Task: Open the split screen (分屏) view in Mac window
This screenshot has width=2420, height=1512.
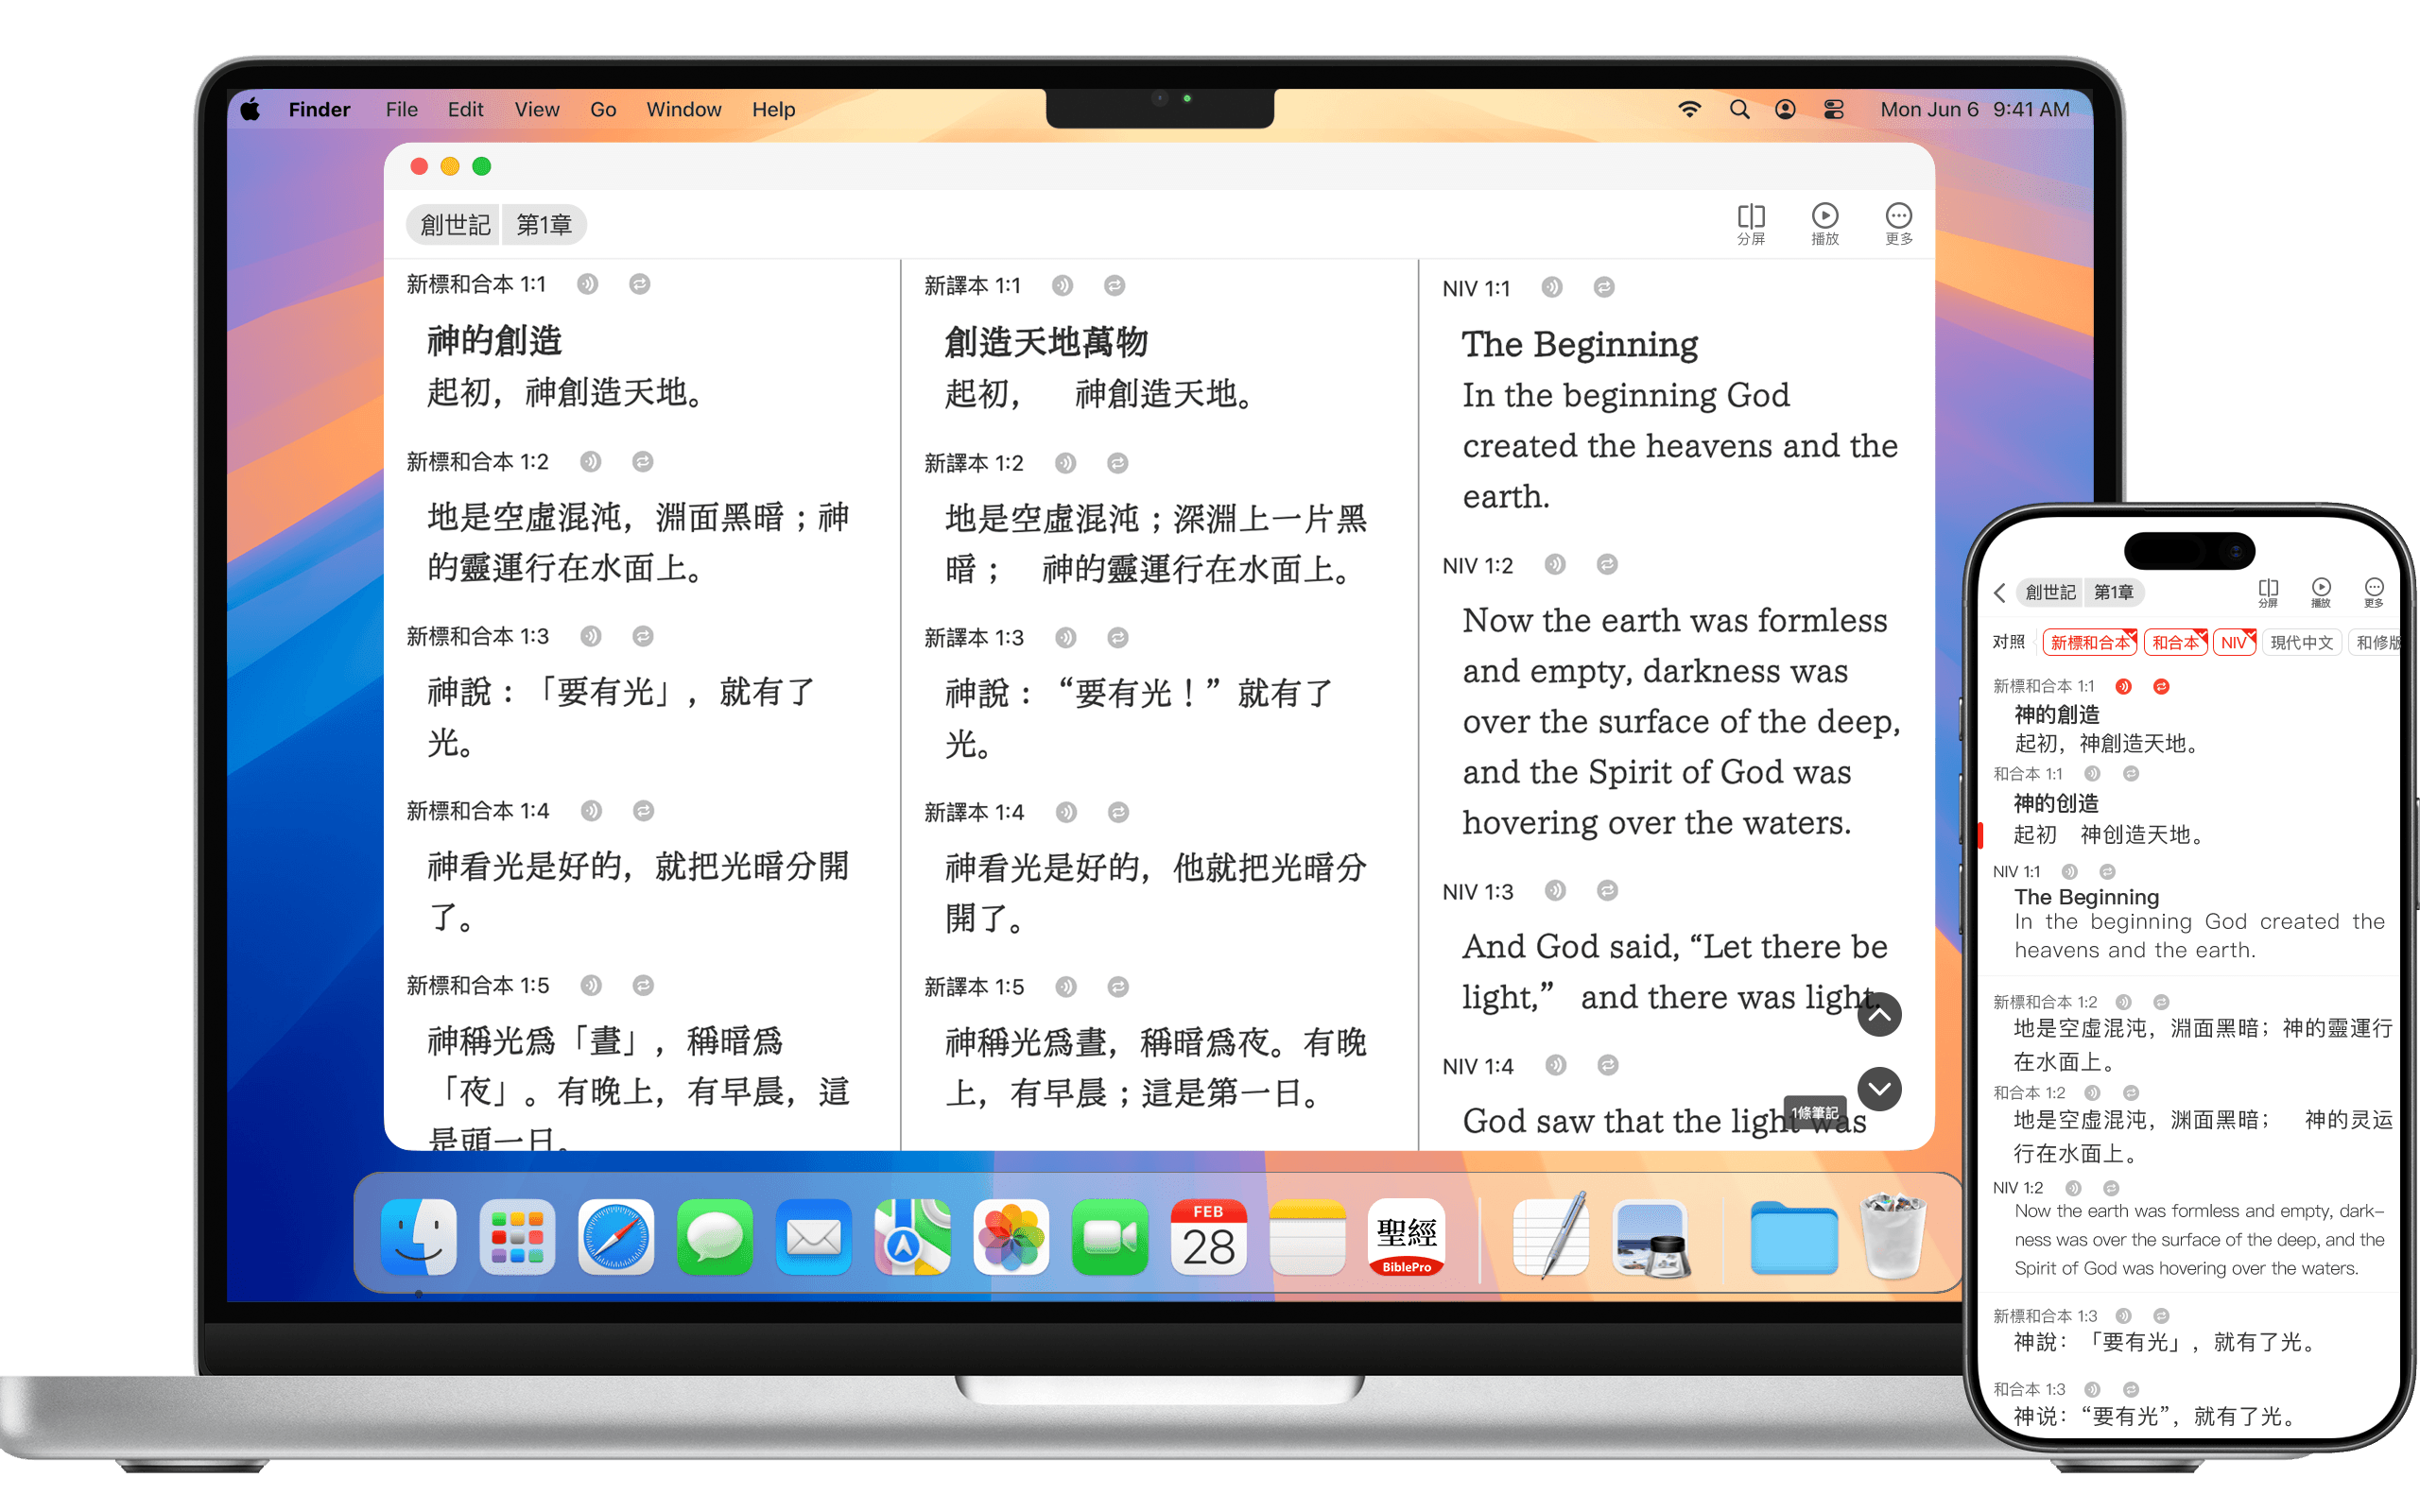Action: (1750, 224)
